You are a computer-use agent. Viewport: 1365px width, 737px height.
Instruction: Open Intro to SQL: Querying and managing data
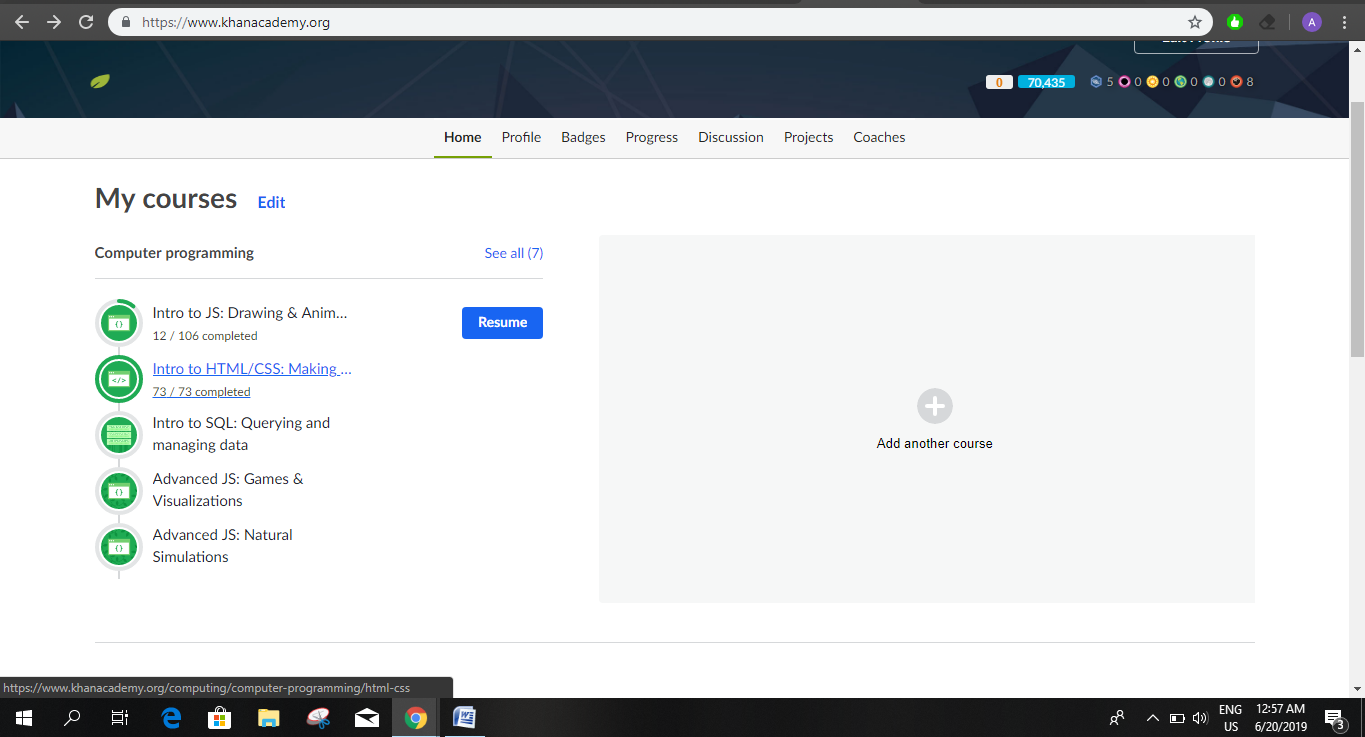click(x=241, y=434)
